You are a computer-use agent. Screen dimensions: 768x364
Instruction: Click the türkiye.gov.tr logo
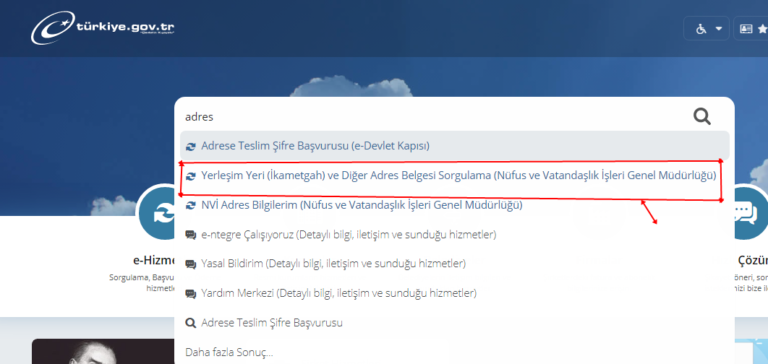(102, 28)
